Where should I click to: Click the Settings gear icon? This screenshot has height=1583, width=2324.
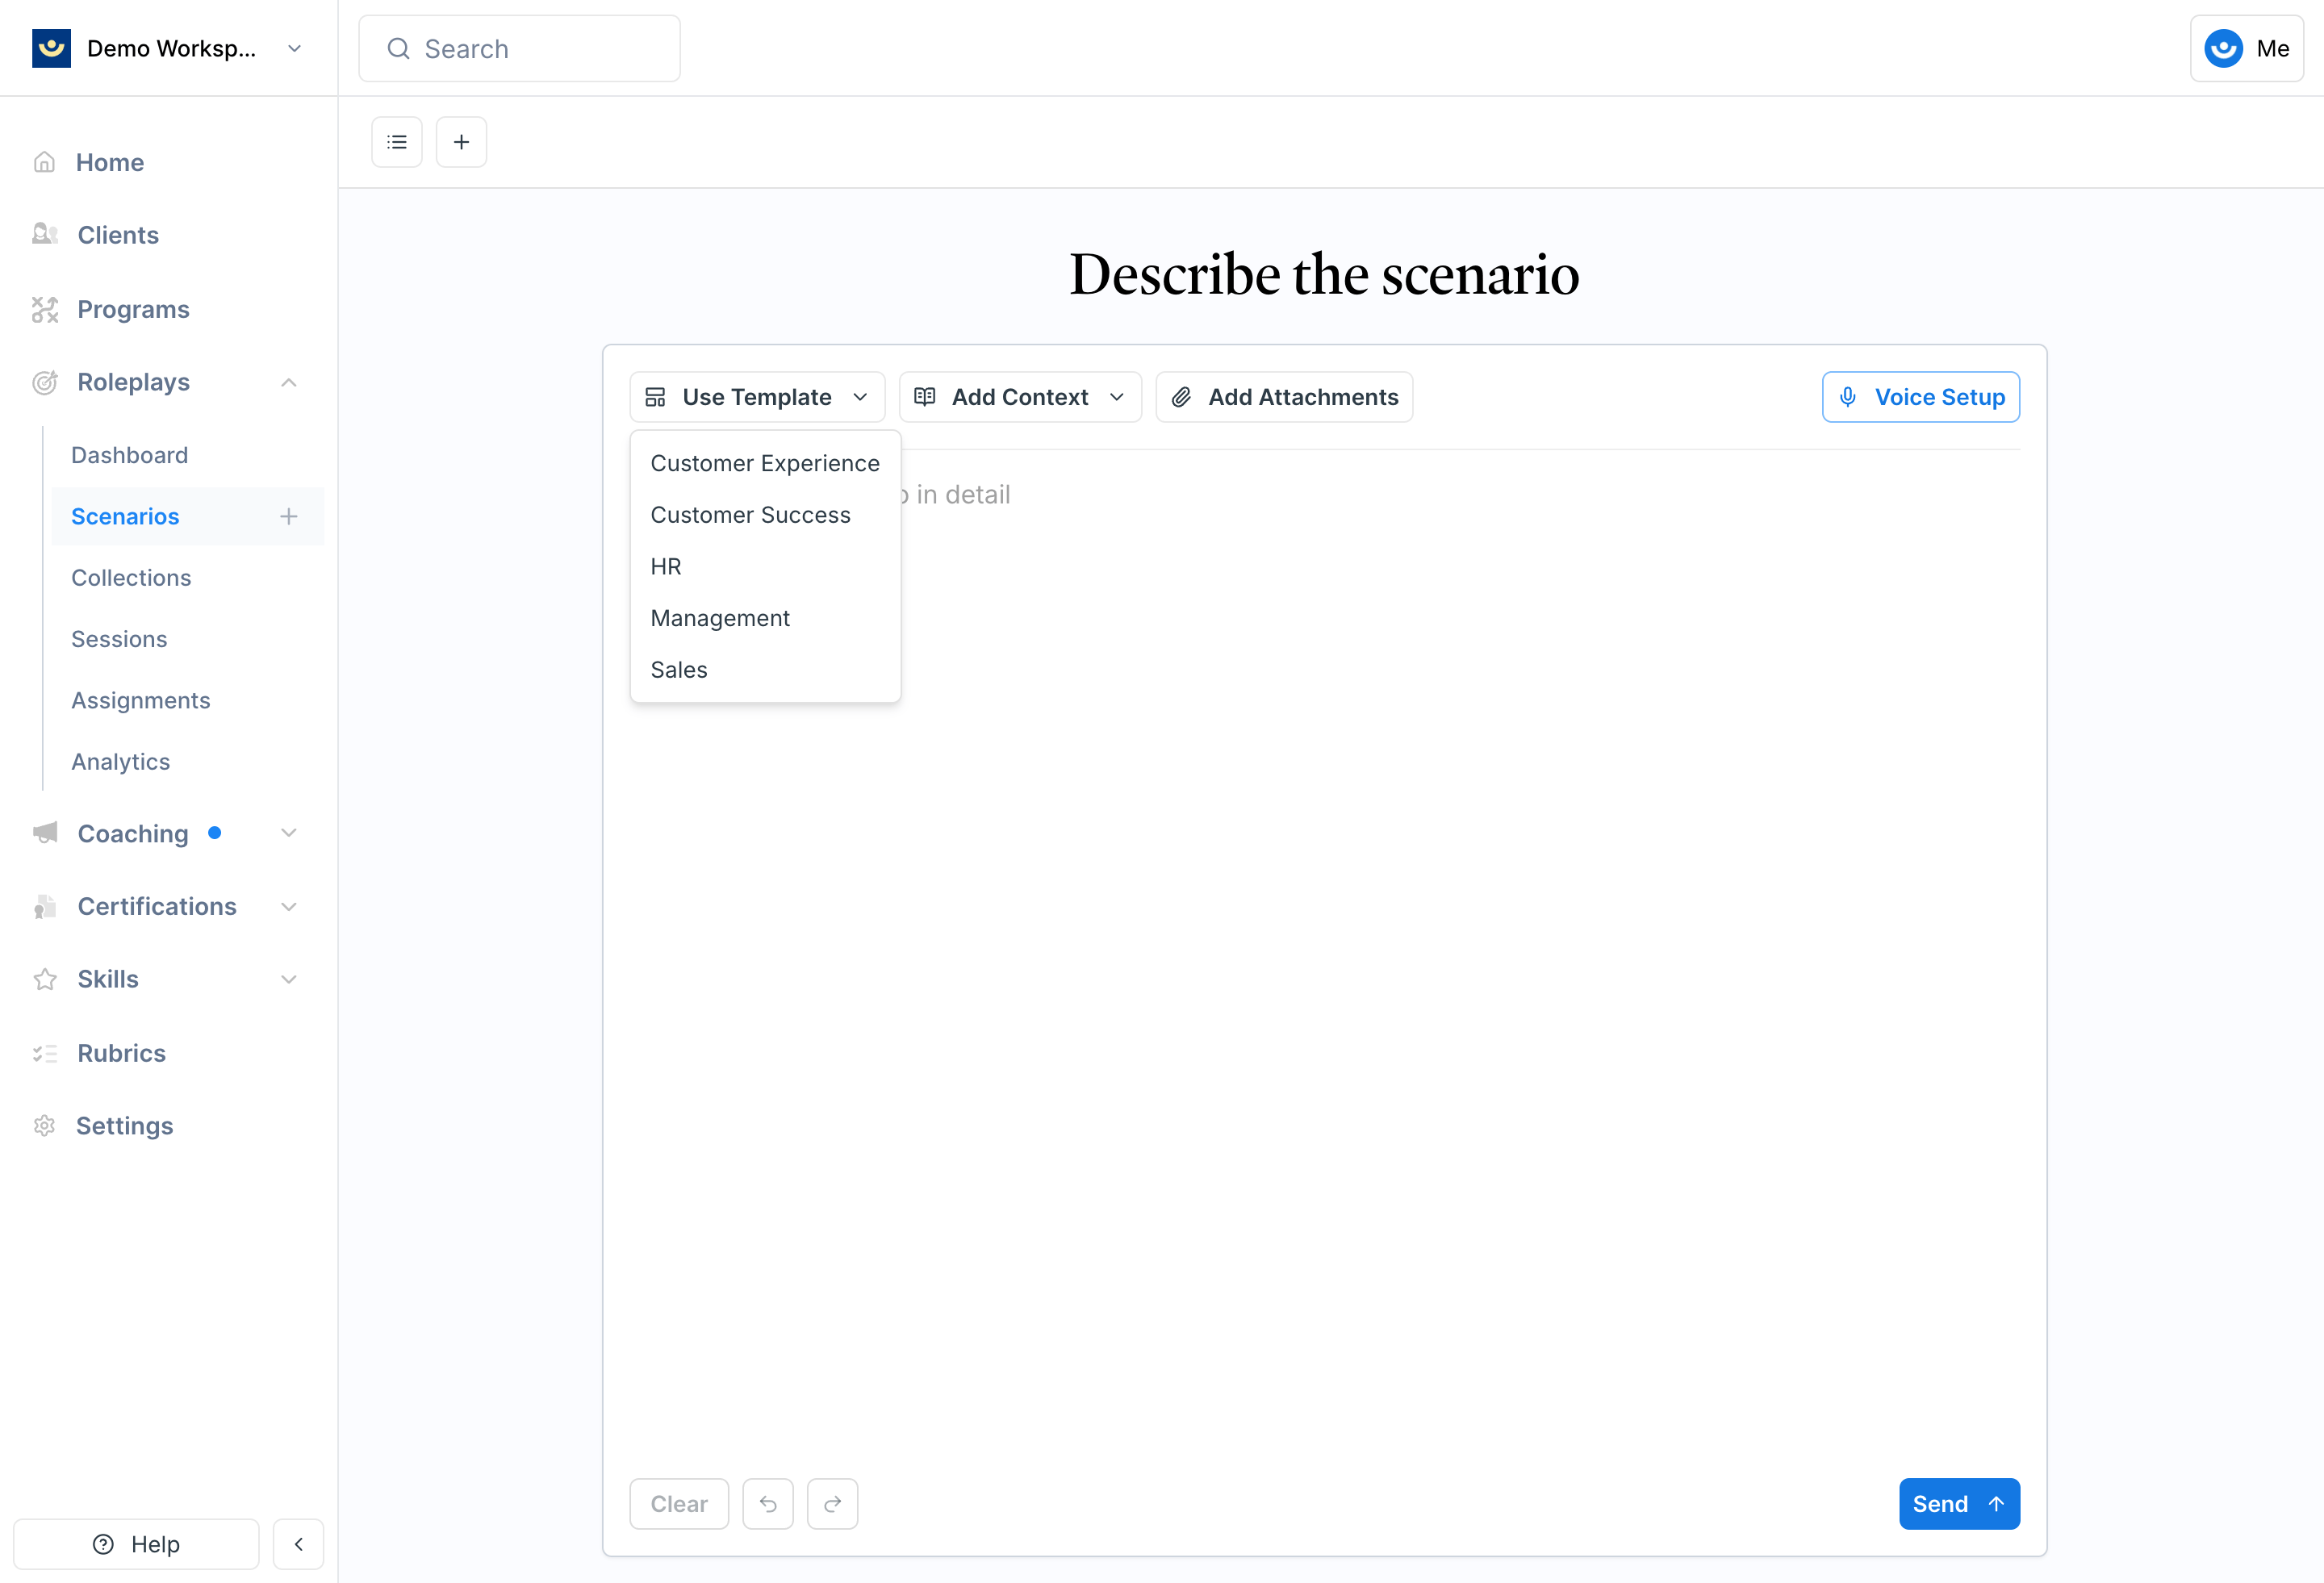[44, 1126]
